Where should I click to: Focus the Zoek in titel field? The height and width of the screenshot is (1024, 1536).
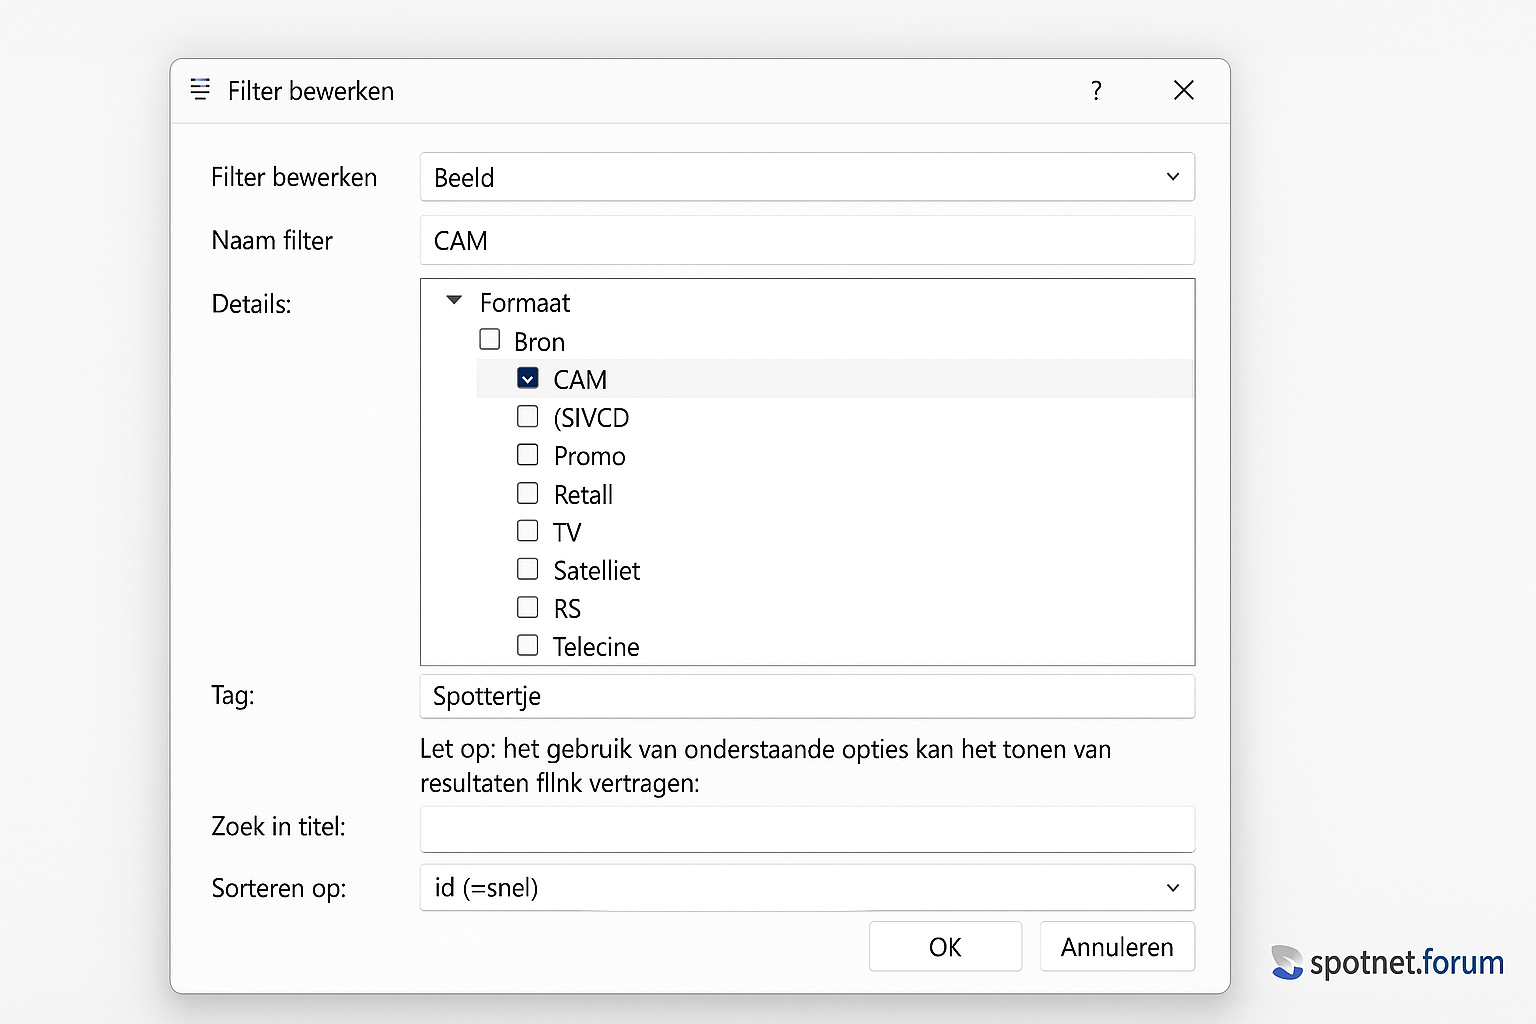click(x=807, y=829)
